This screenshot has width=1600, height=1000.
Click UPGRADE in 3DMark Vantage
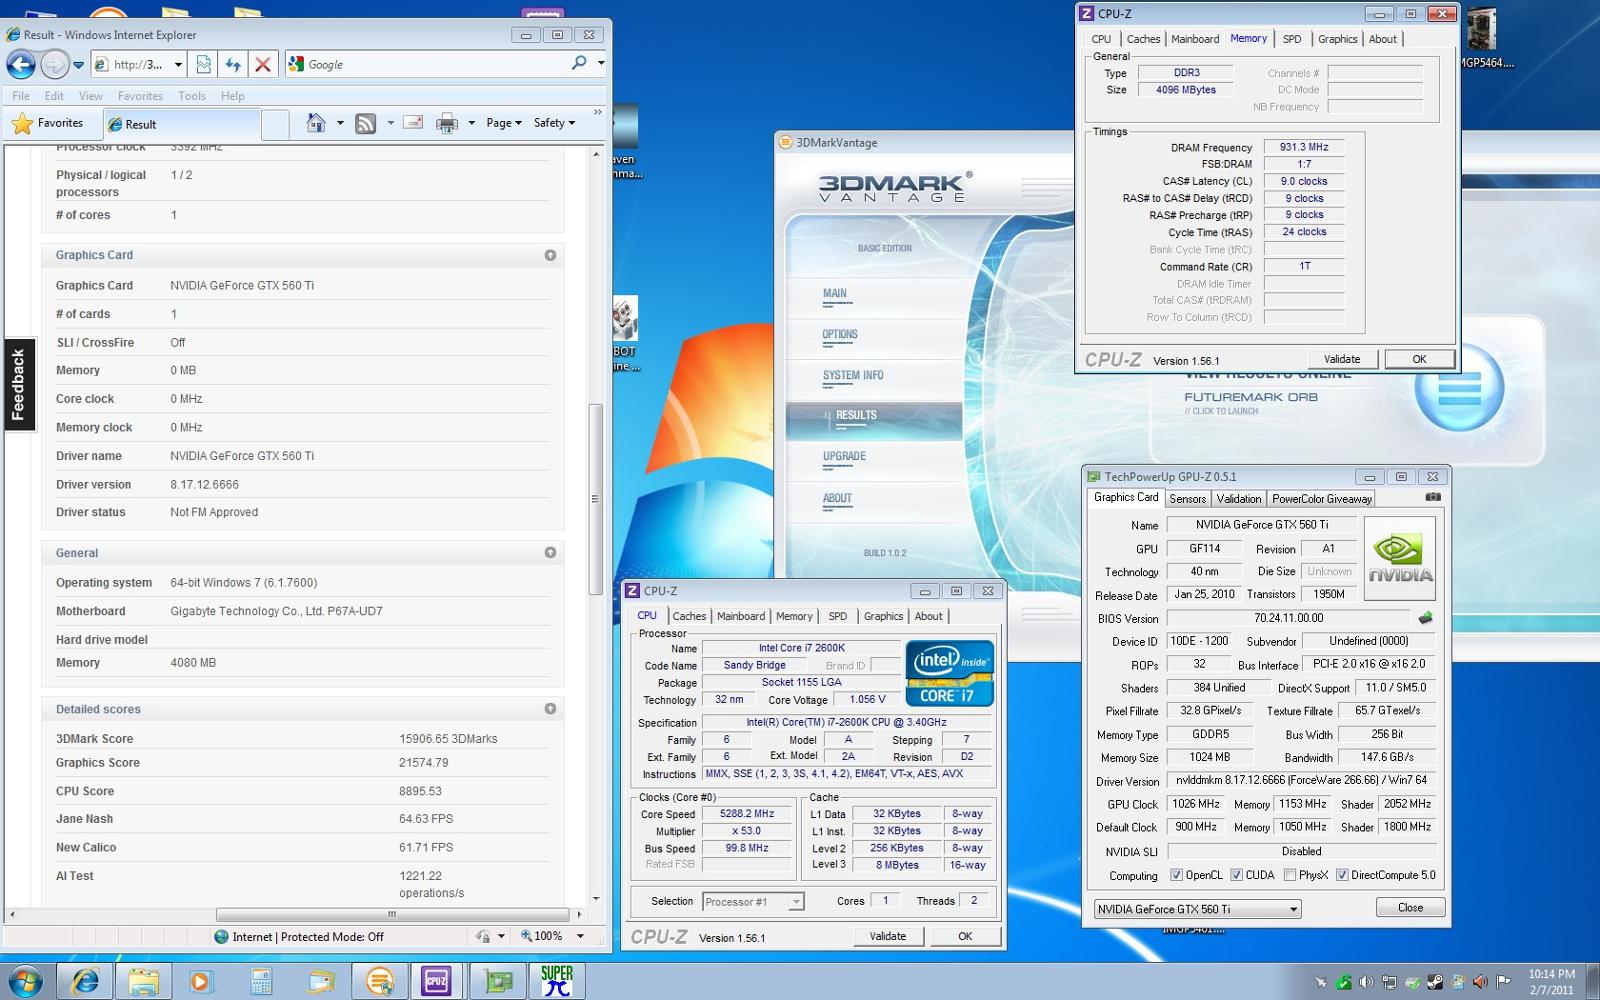tap(844, 457)
